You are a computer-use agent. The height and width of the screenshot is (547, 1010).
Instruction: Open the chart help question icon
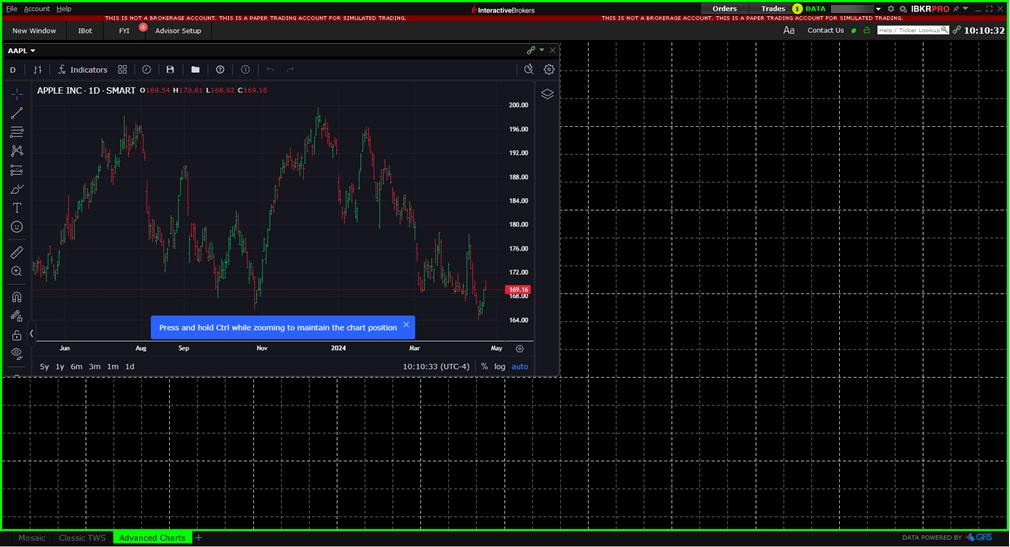click(220, 70)
